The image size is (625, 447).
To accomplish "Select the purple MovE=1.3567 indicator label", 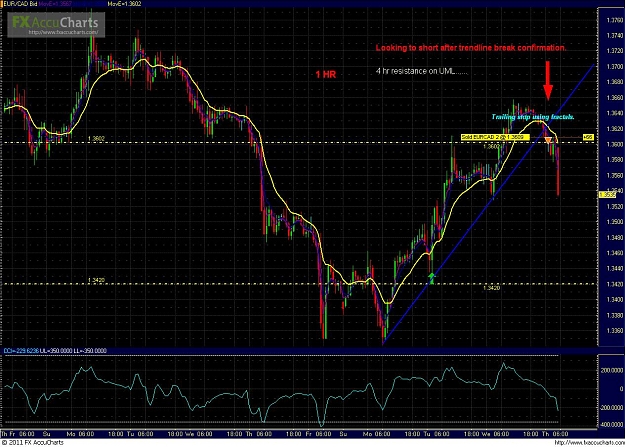I will pyautogui.click(x=56, y=4).
